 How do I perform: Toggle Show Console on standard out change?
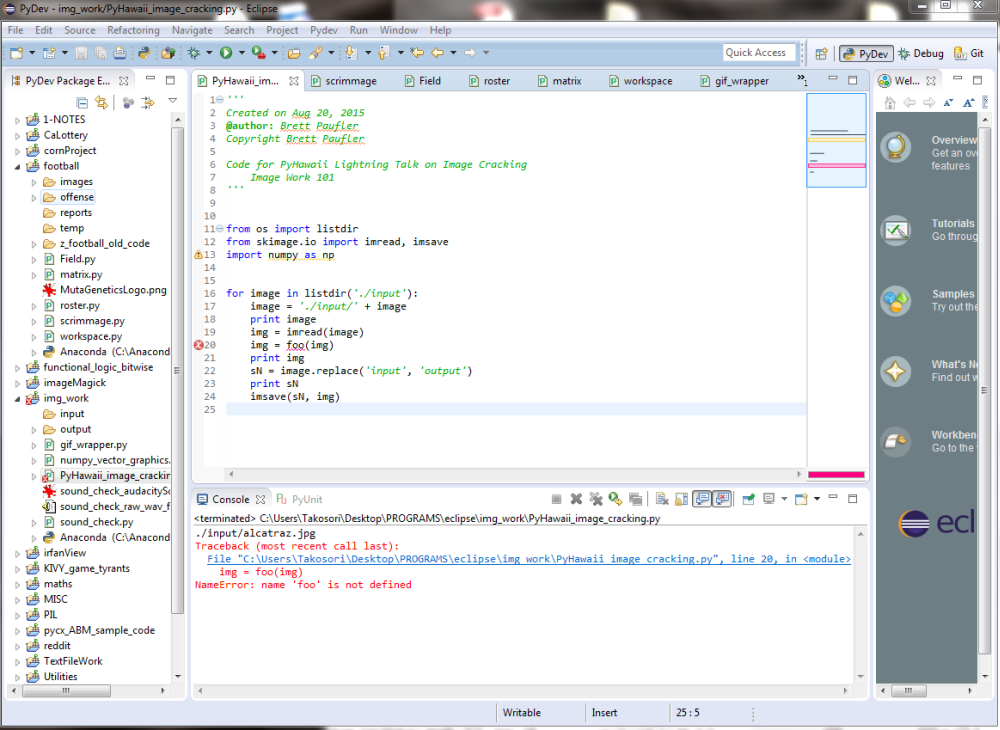(x=702, y=499)
